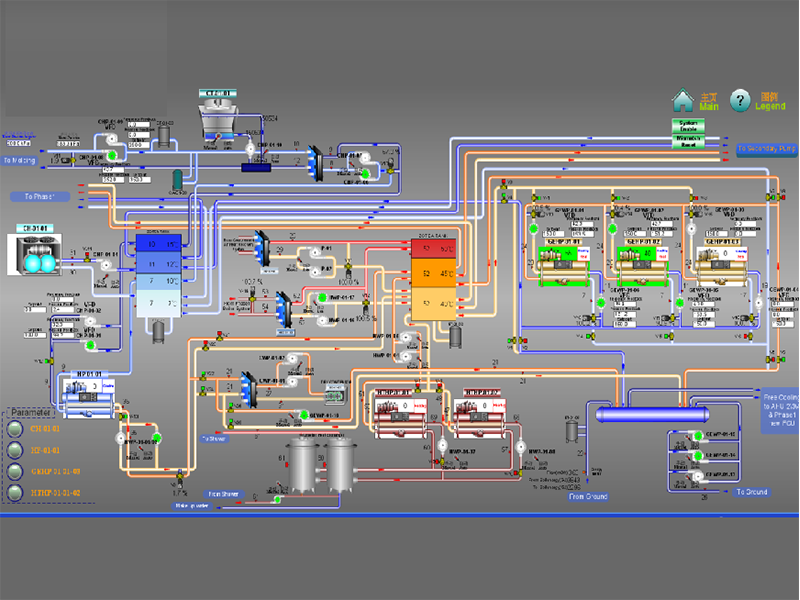Toggle the CH-01-01 parameter button
This screenshot has width=800, height=600.
[x=15, y=429]
